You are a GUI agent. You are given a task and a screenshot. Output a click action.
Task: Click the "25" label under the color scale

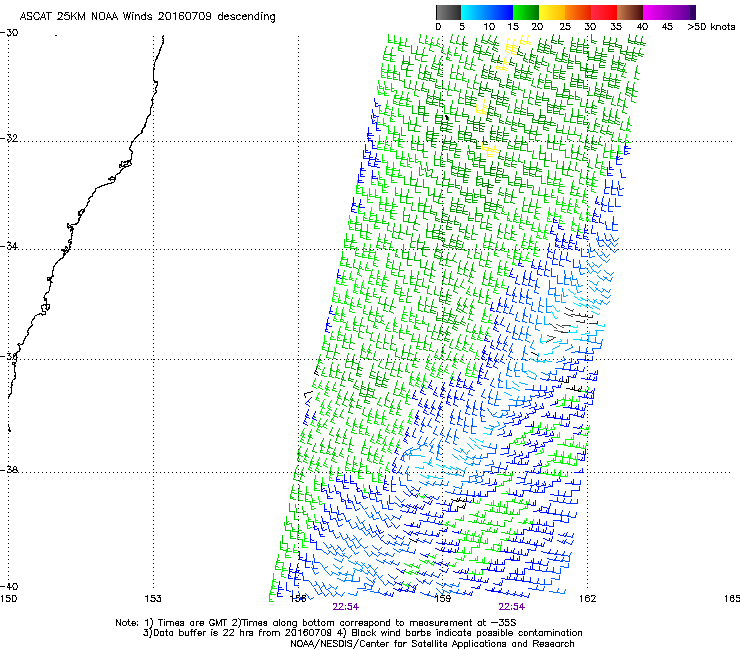(x=564, y=27)
